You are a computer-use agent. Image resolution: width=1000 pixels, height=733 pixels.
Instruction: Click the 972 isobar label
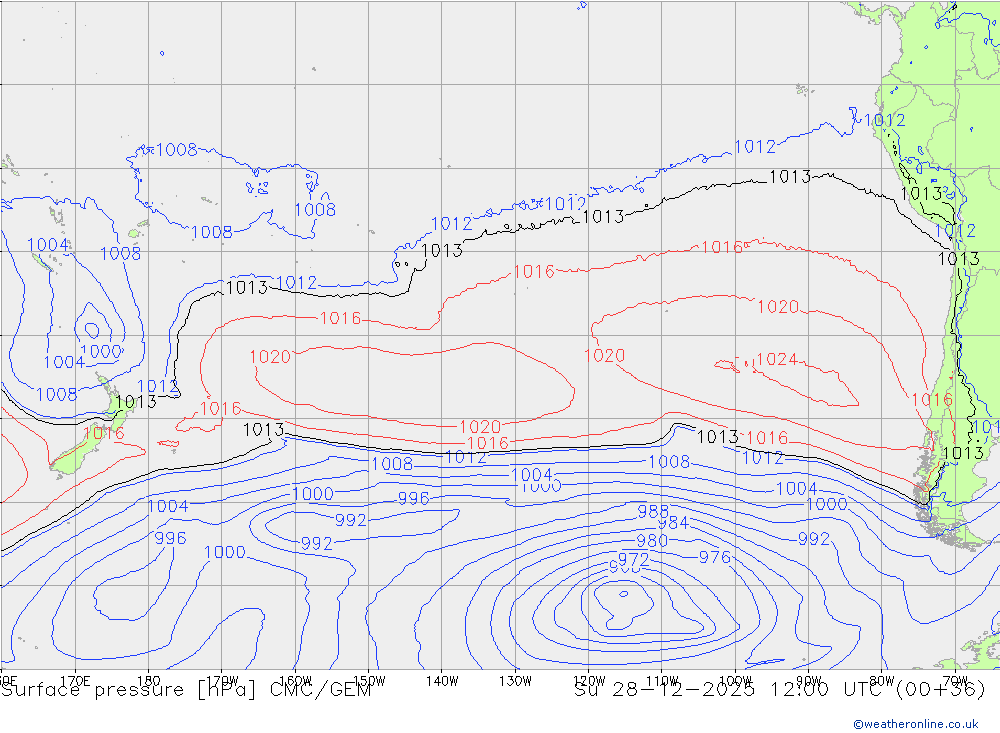633,559
